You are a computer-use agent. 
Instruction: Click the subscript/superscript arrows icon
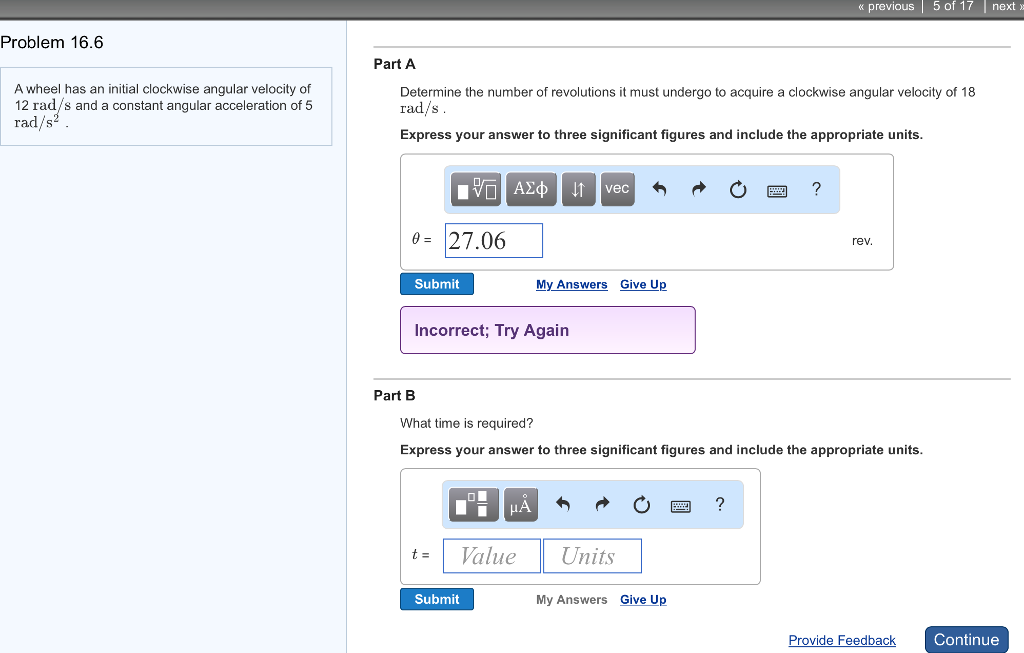(x=578, y=189)
